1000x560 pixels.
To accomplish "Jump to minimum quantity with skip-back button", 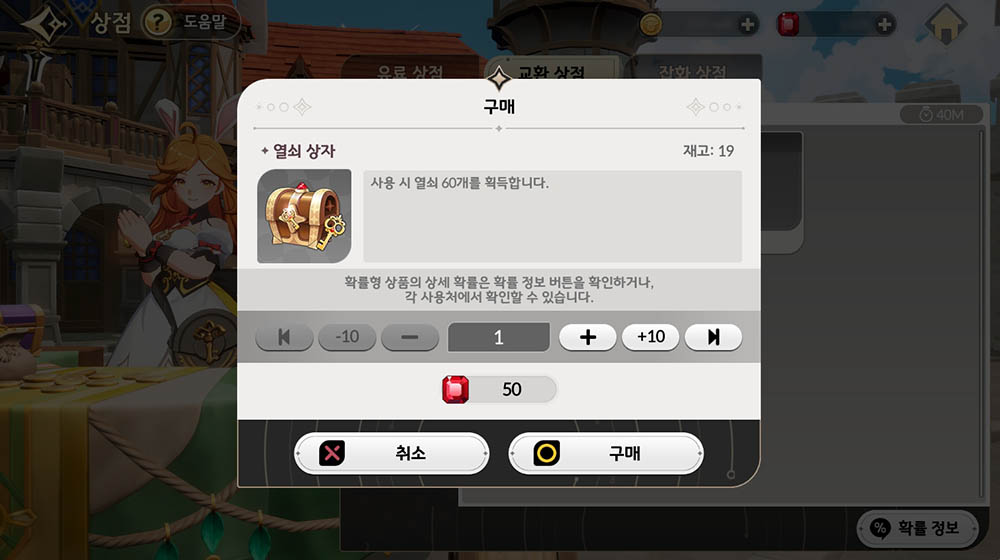I will coord(284,337).
